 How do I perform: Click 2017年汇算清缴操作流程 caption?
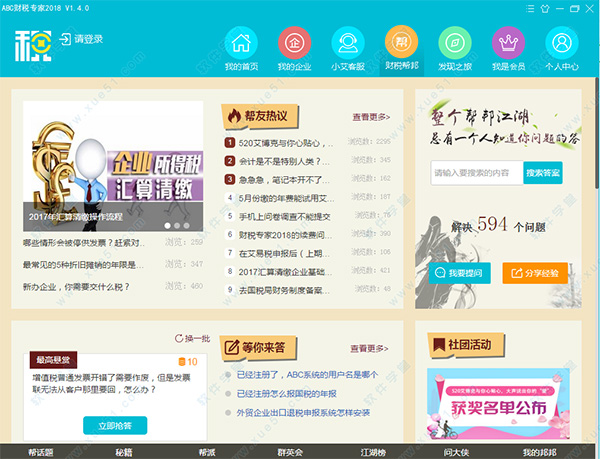(75, 216)
